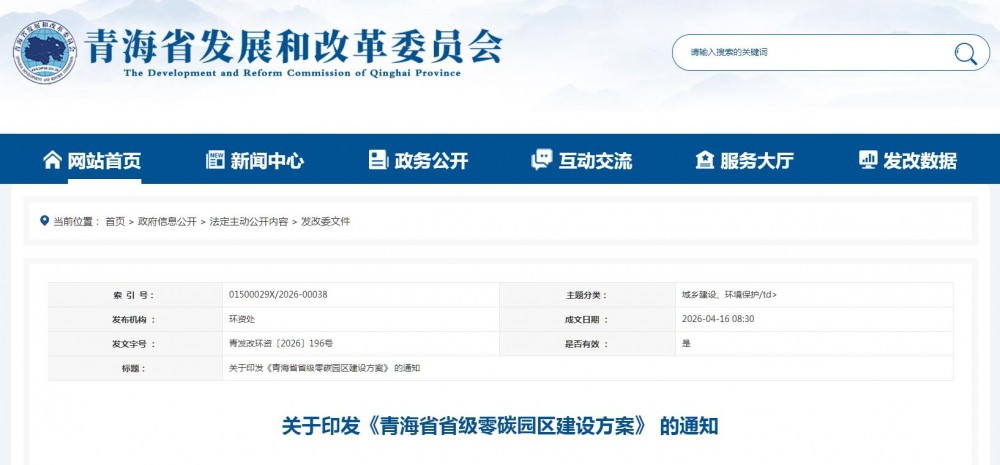Select the 发改数据 navigation item

(x=920, y=161)
